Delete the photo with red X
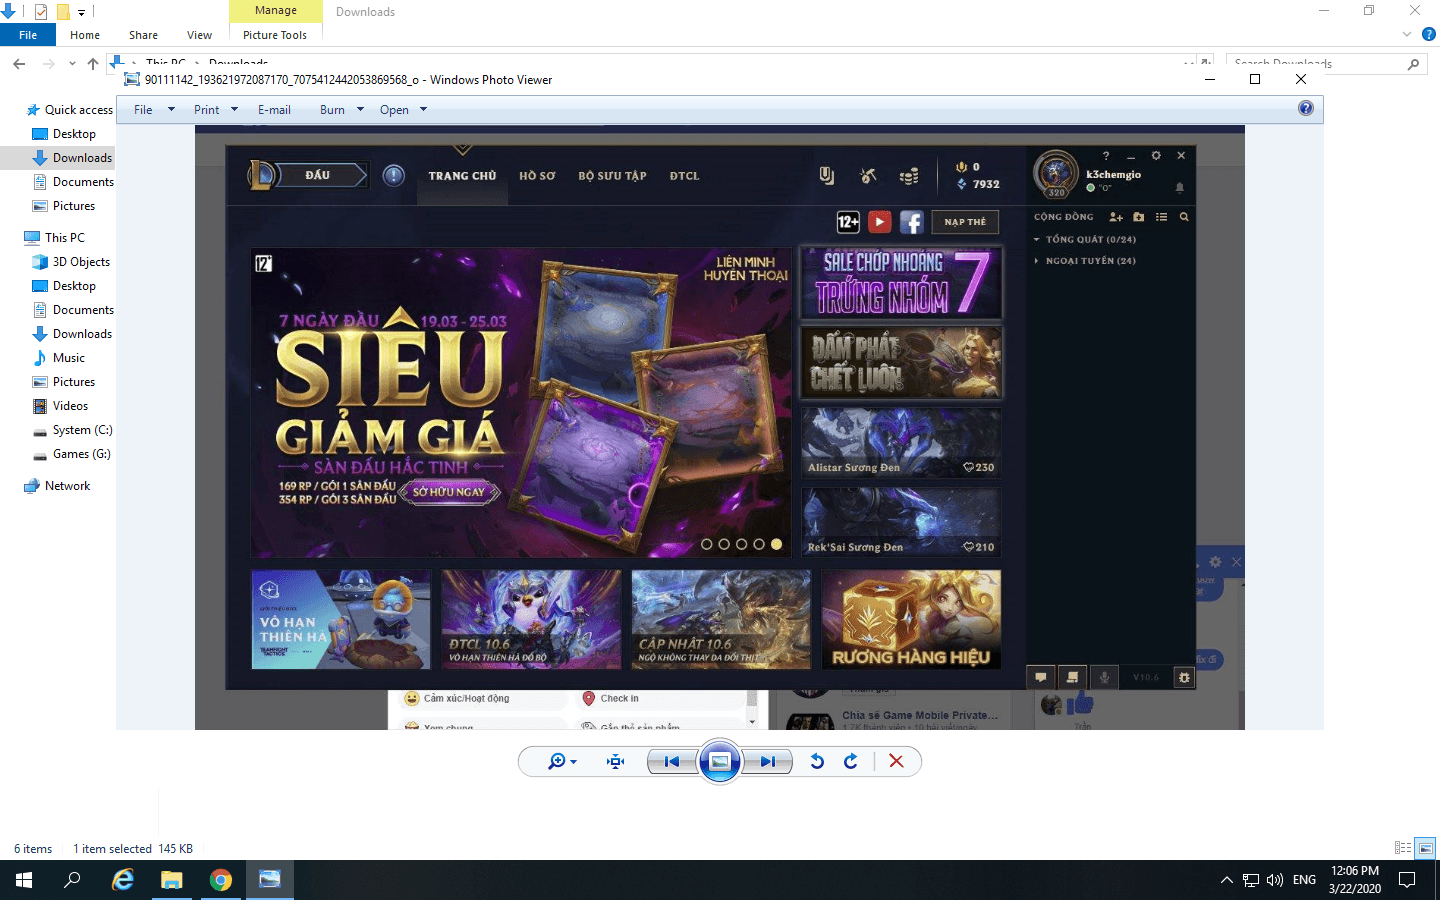This screenshot has height=900, width=1440. [x=896, y=761]
